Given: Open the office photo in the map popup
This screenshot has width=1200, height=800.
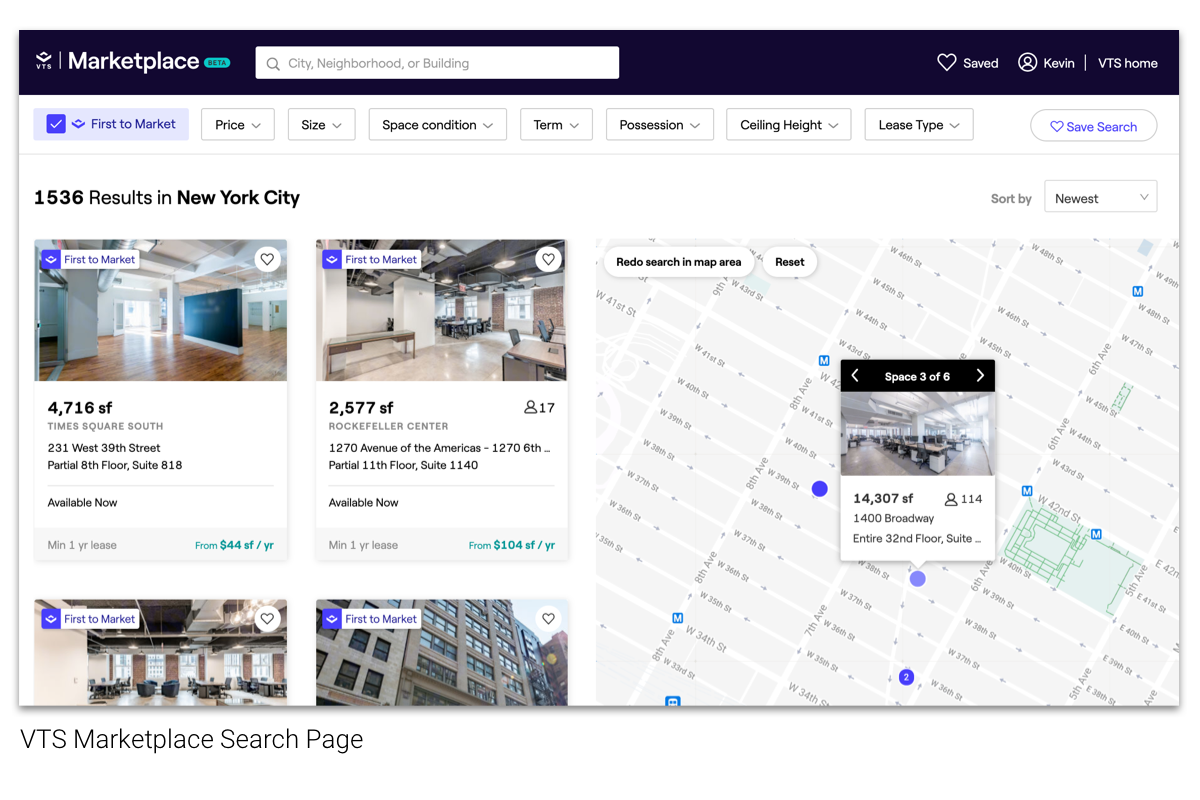Looking at the screenshot, I should click(x=917, y=434).
